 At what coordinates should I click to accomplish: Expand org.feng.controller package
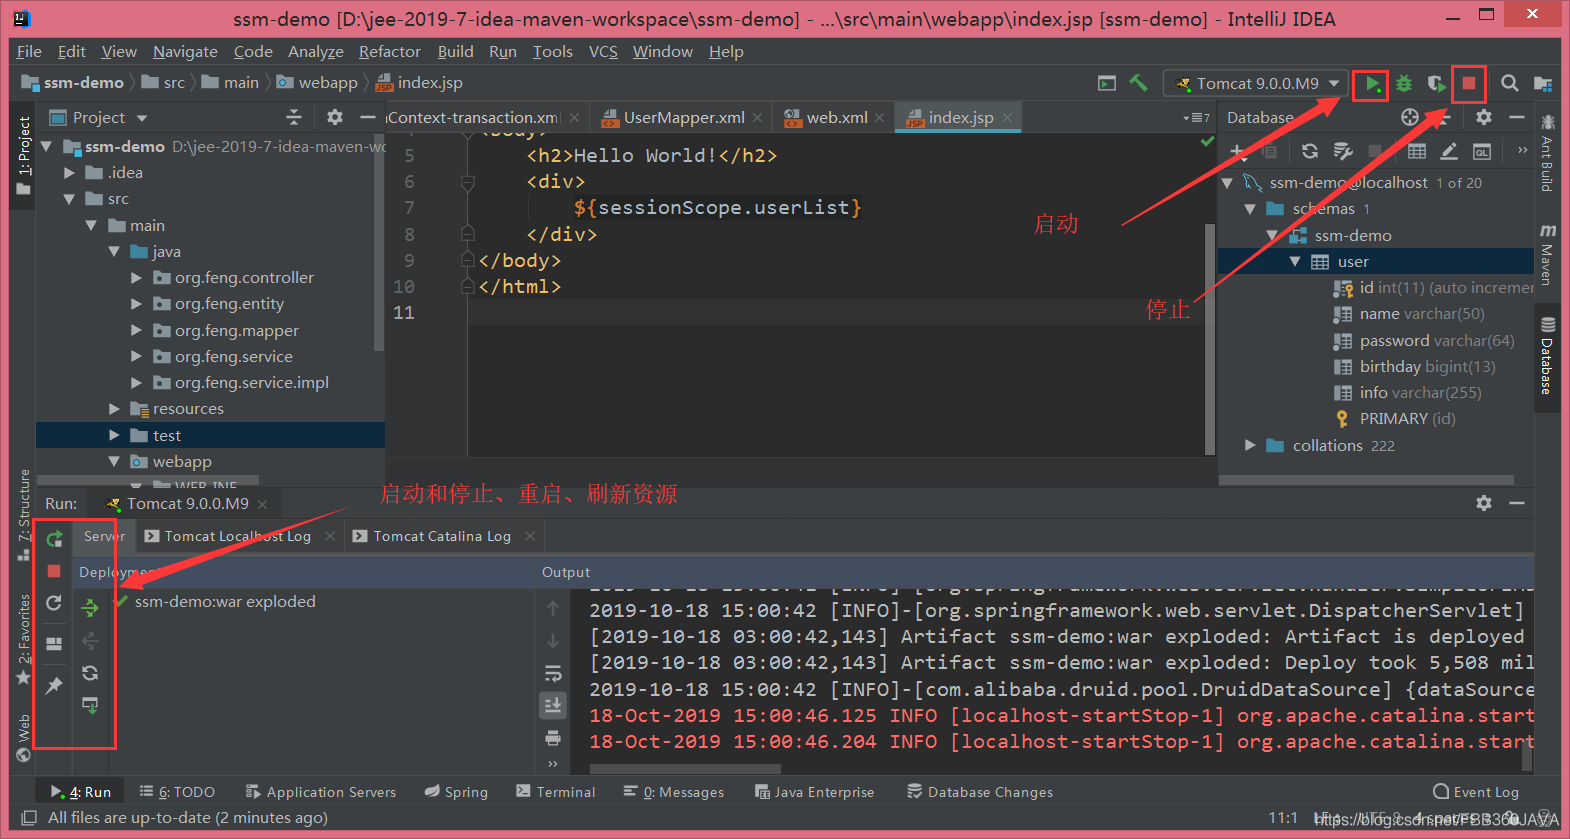coord(136,278)
